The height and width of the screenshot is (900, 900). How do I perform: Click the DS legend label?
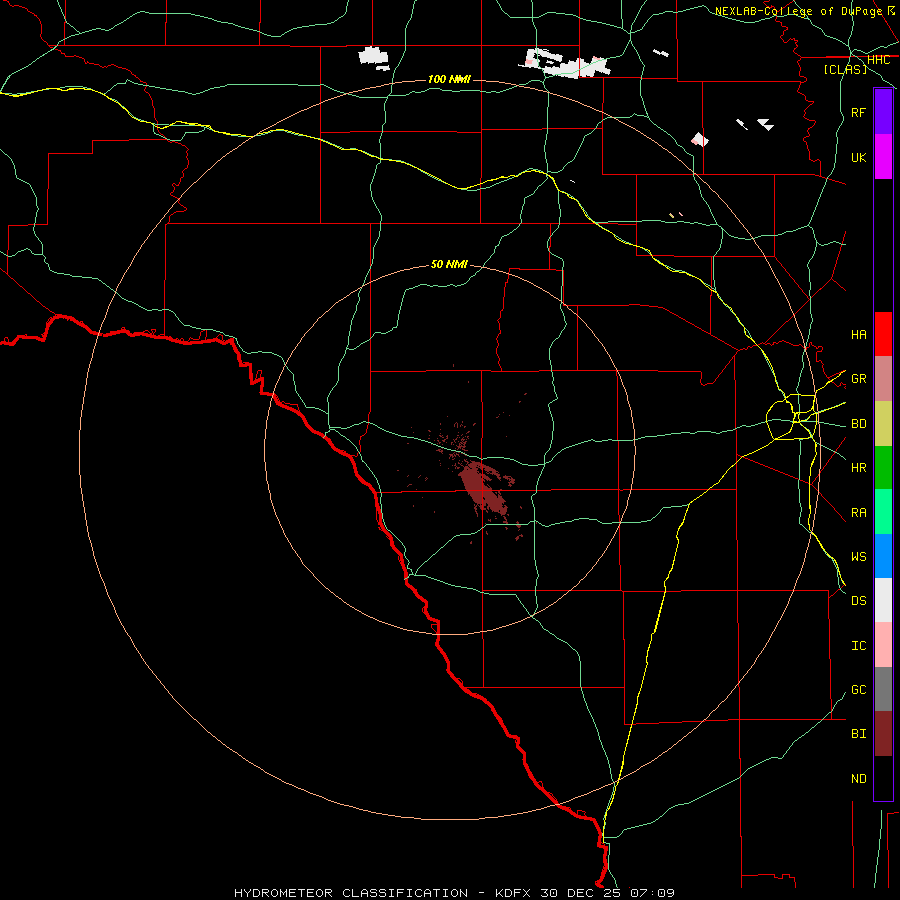[858, 600]
